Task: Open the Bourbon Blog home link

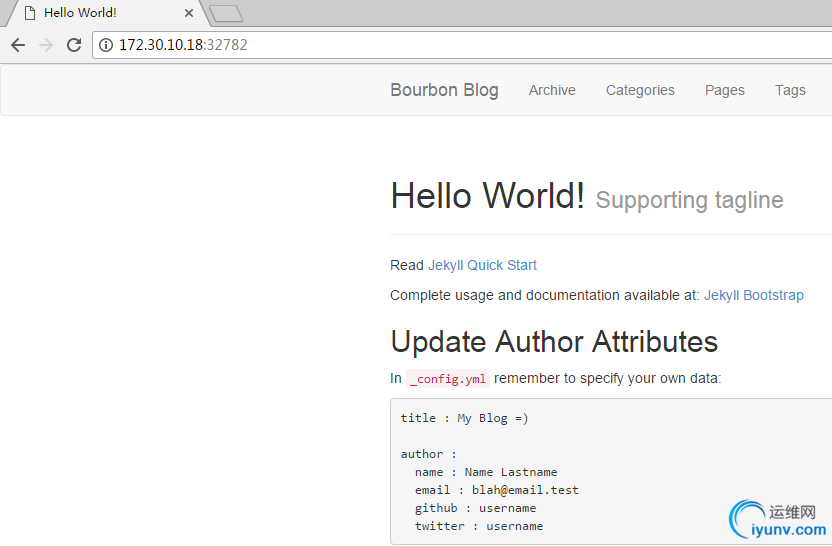Action: click(x=444, y=90)
